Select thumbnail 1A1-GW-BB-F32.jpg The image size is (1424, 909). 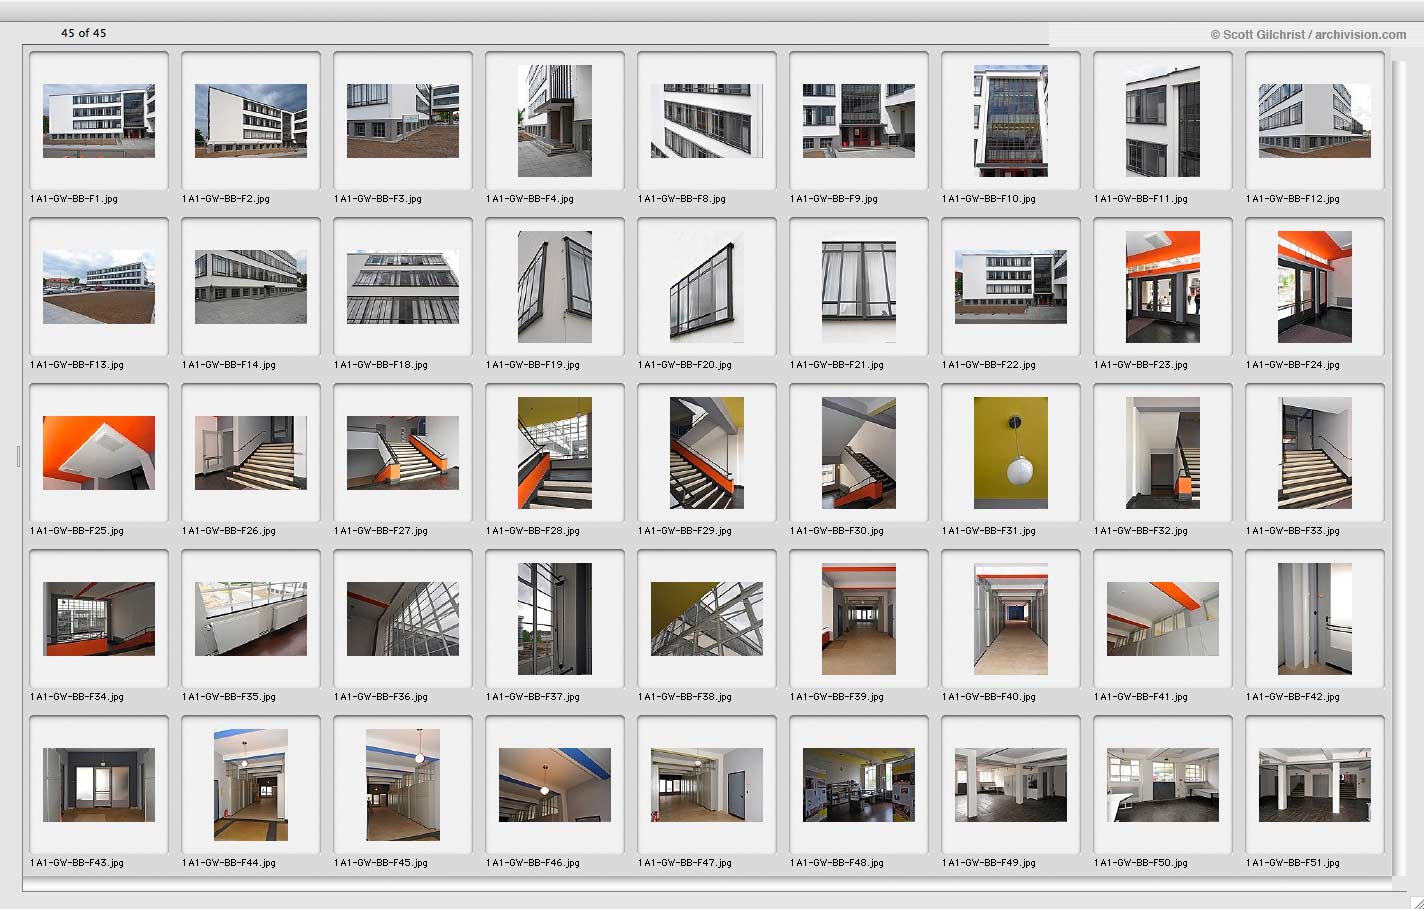(1163, 453)
